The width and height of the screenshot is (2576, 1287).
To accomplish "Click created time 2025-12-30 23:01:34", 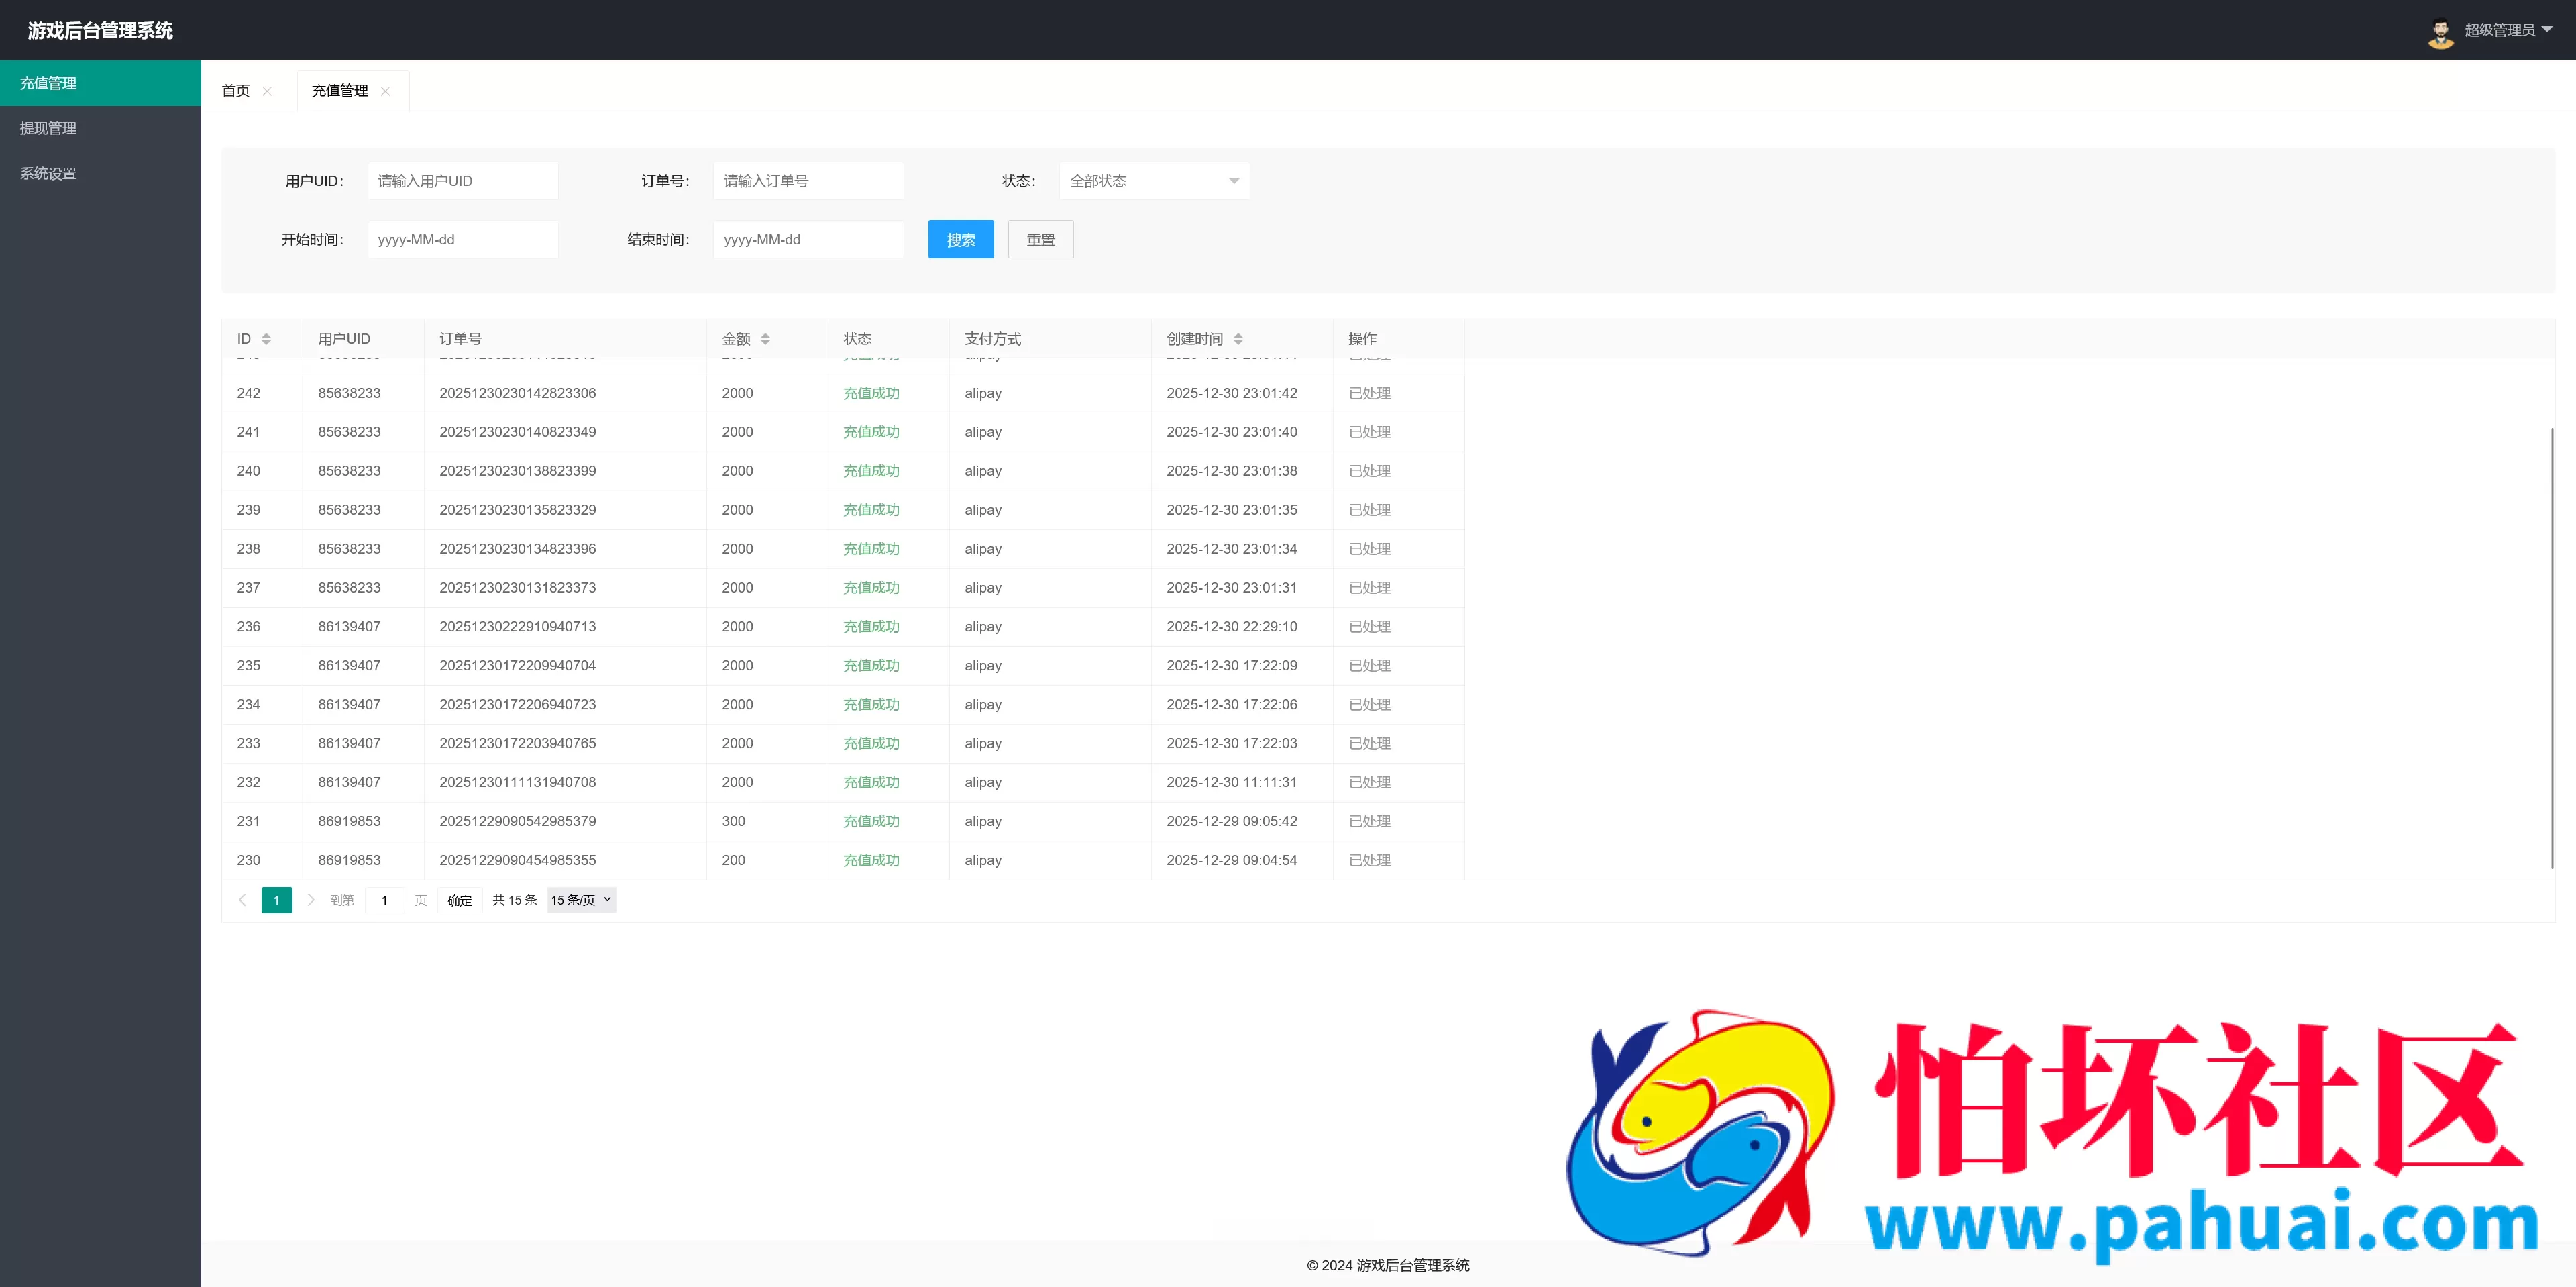I will pyautogui.click(x=1232, y=549).
